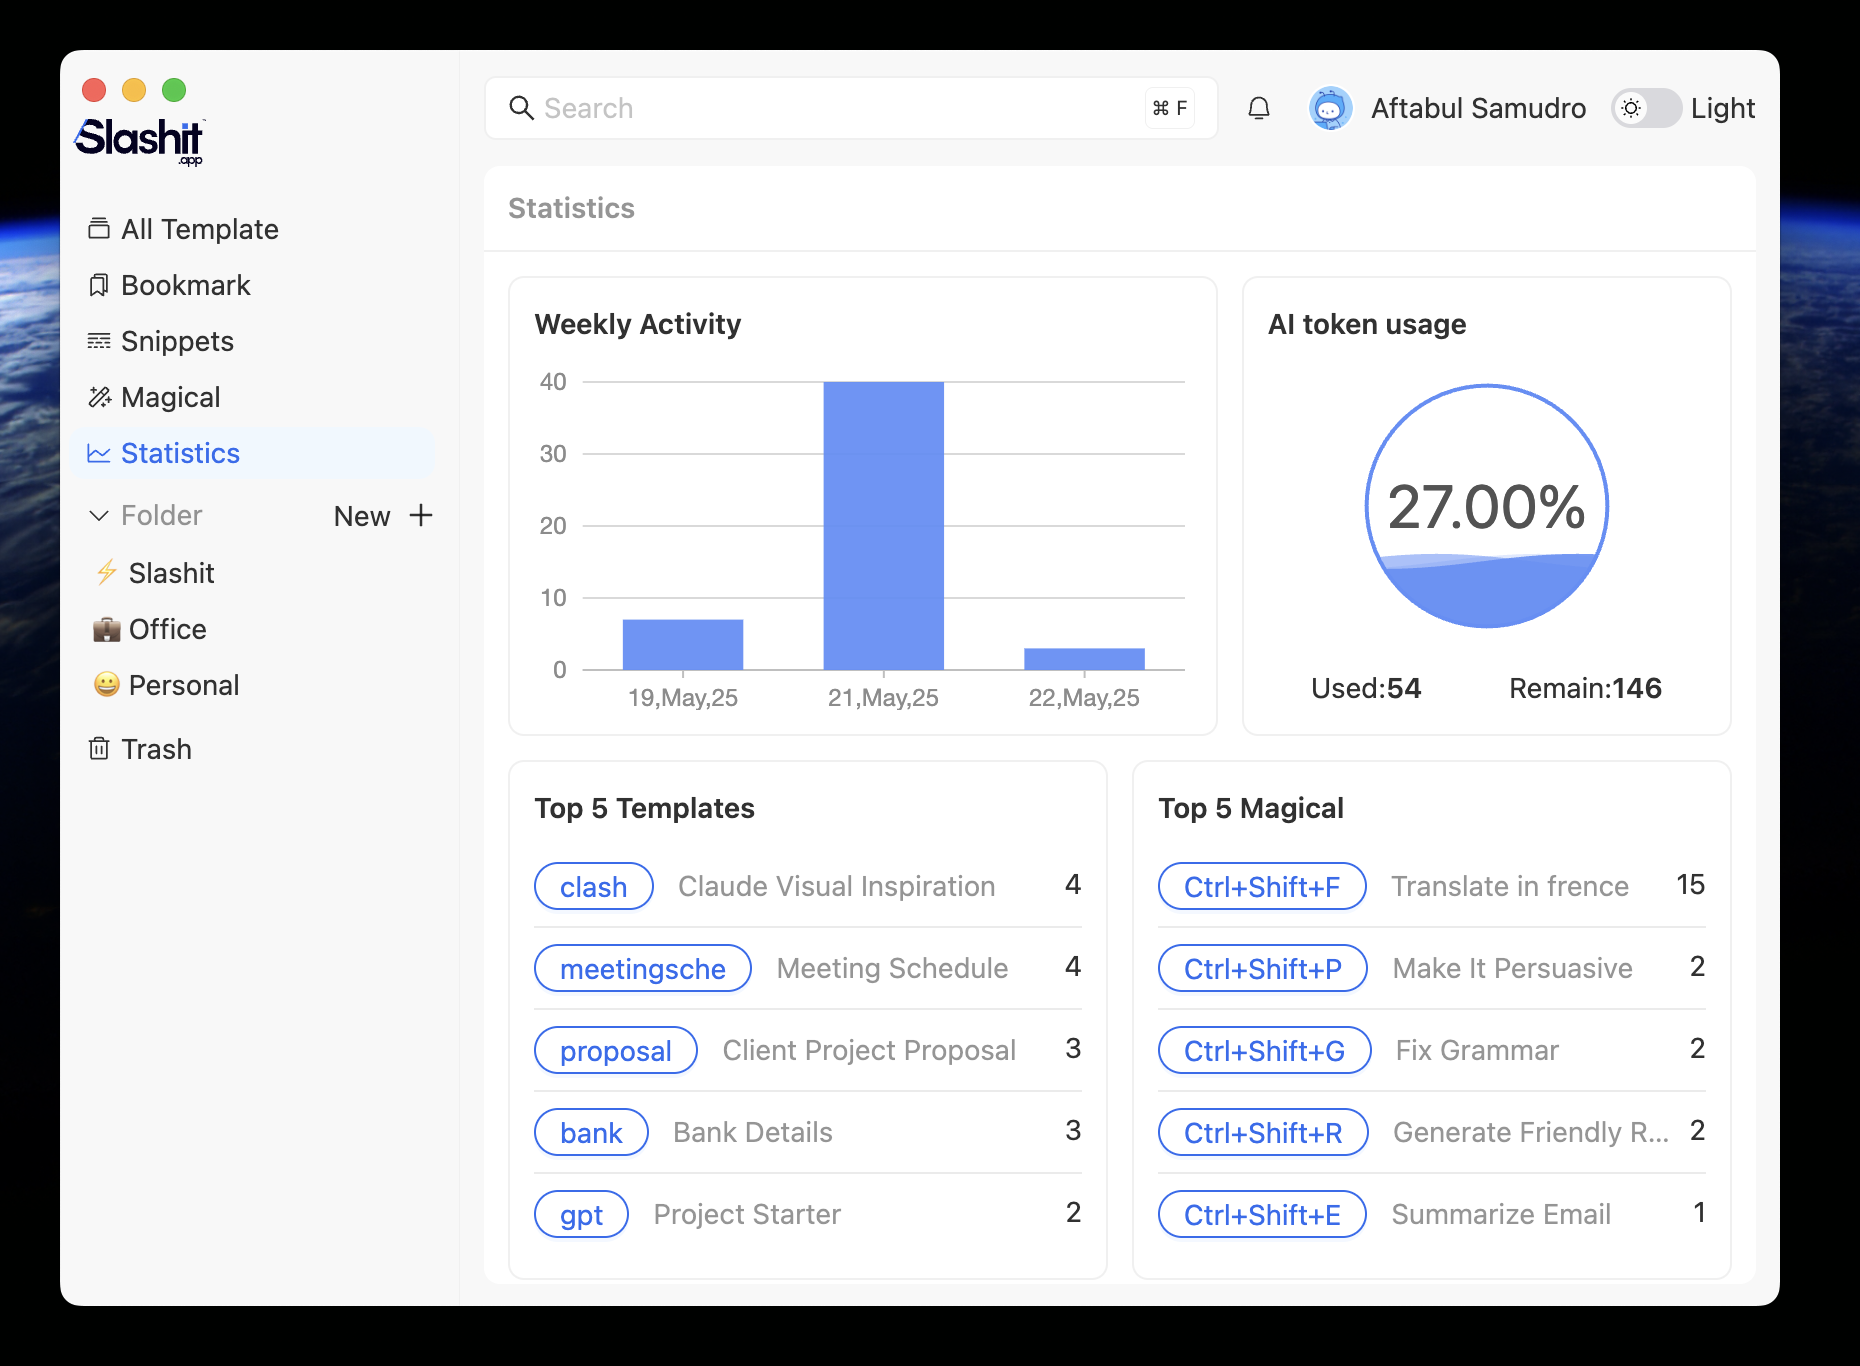
Task: Focus the Search input field
Action: [x=851, y=108]
